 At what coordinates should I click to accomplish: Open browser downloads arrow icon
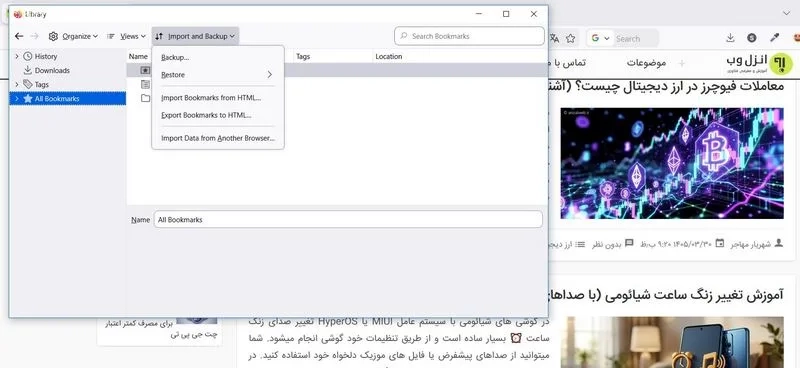[731, 38]
